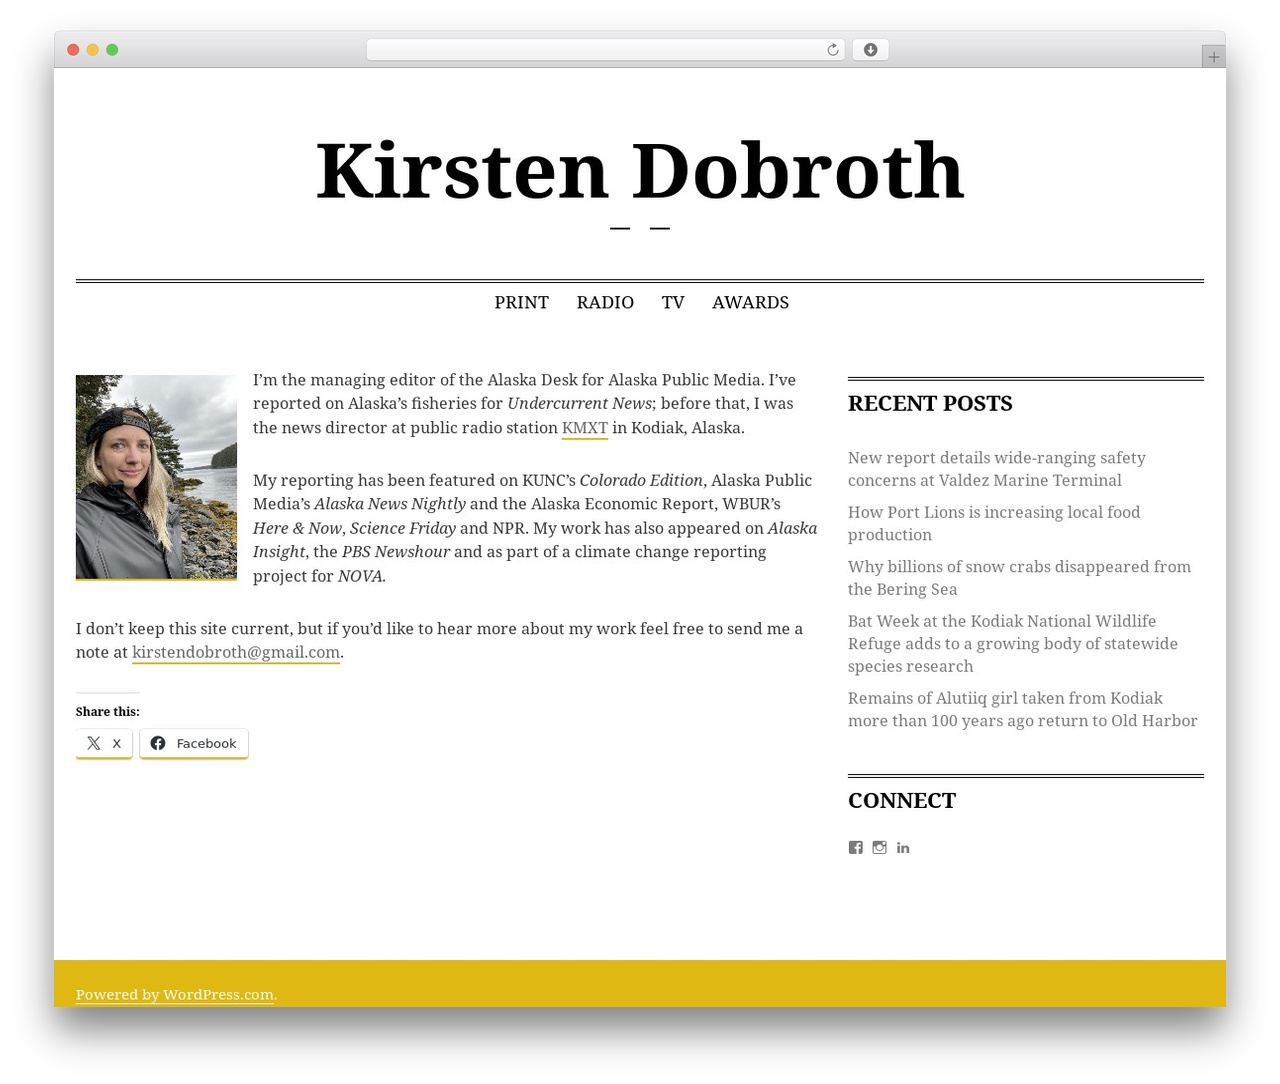Select the RECENT POSTS heading

tap(930, 403)
